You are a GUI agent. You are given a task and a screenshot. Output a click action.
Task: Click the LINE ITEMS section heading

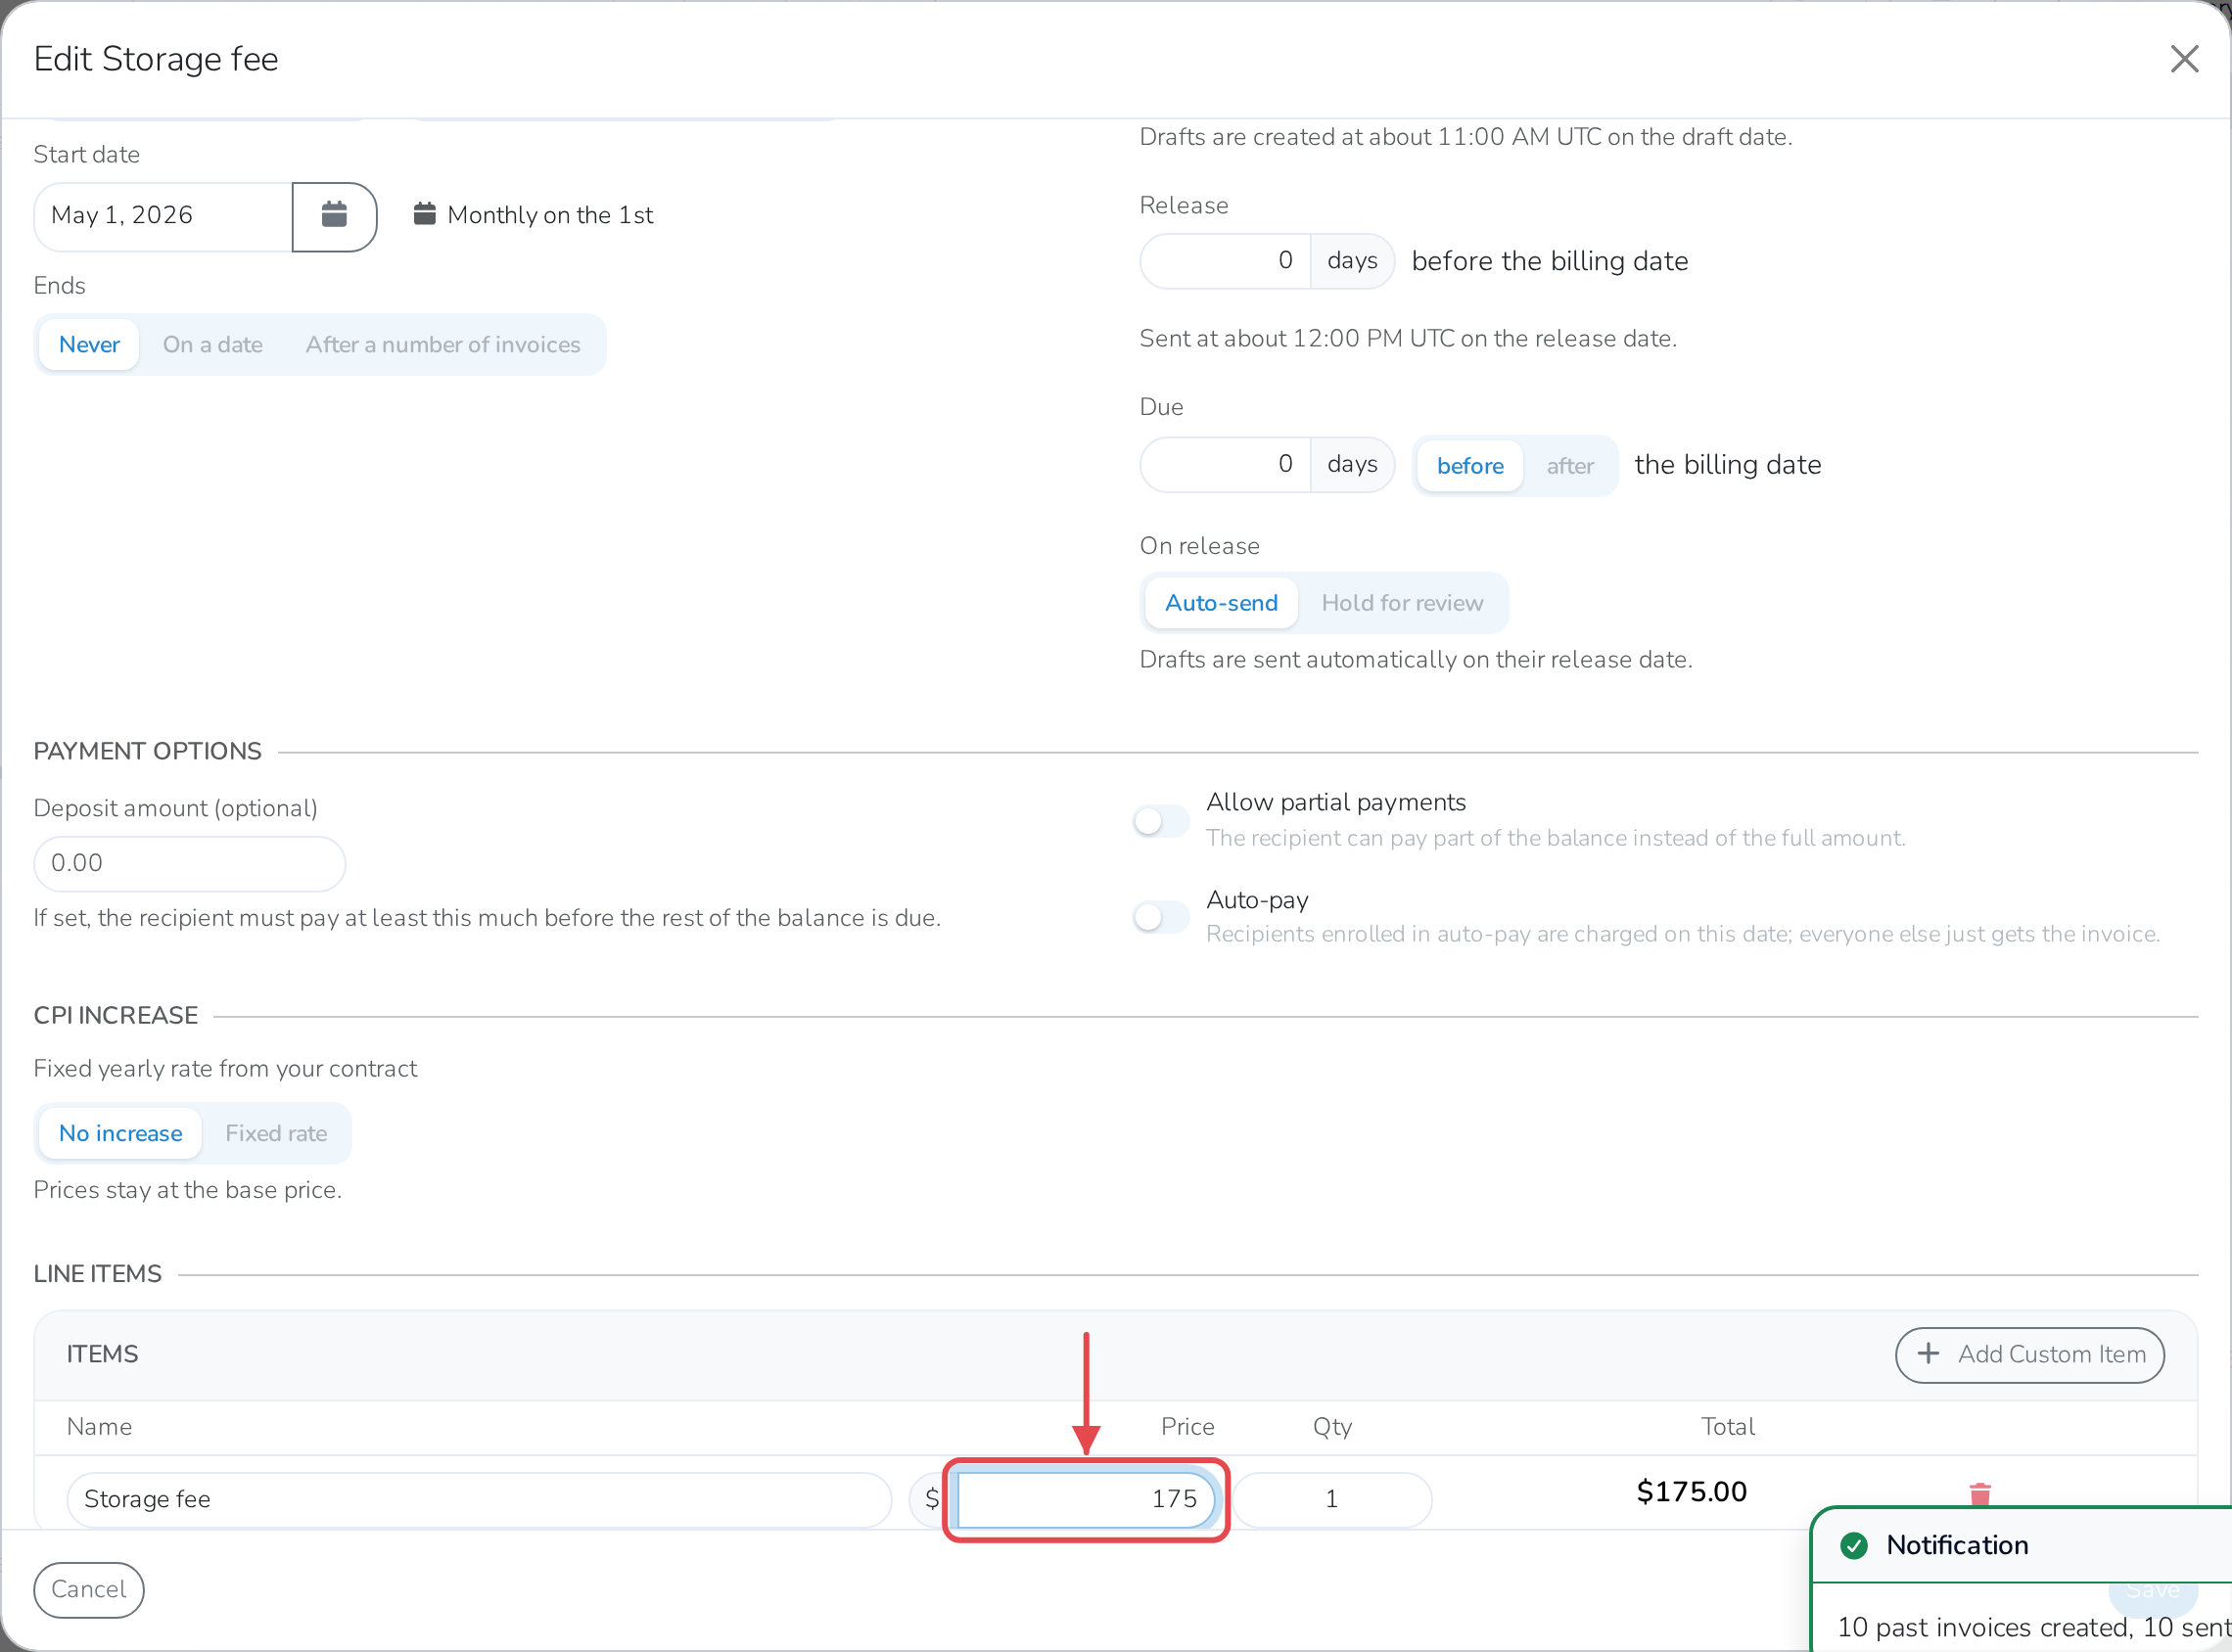pos(98,1274)
